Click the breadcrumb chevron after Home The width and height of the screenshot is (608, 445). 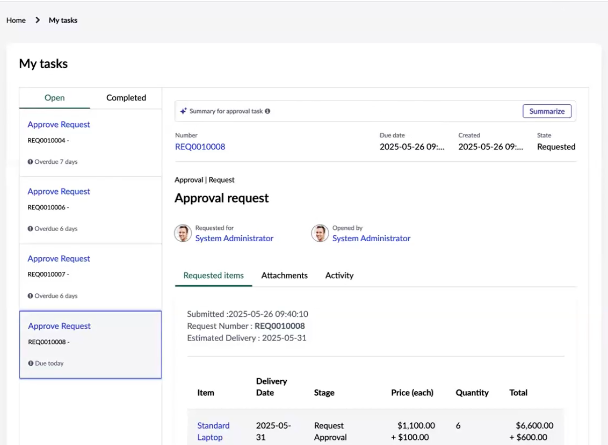pos(37,20)
